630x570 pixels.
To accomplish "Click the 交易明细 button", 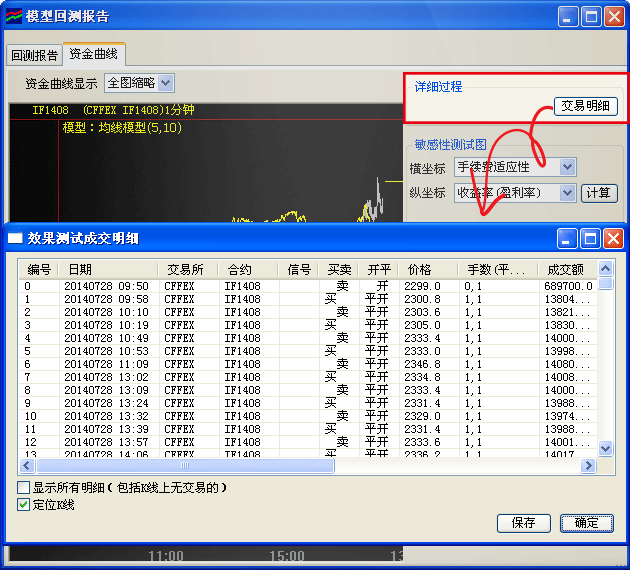I will click(x=586, y=107).
